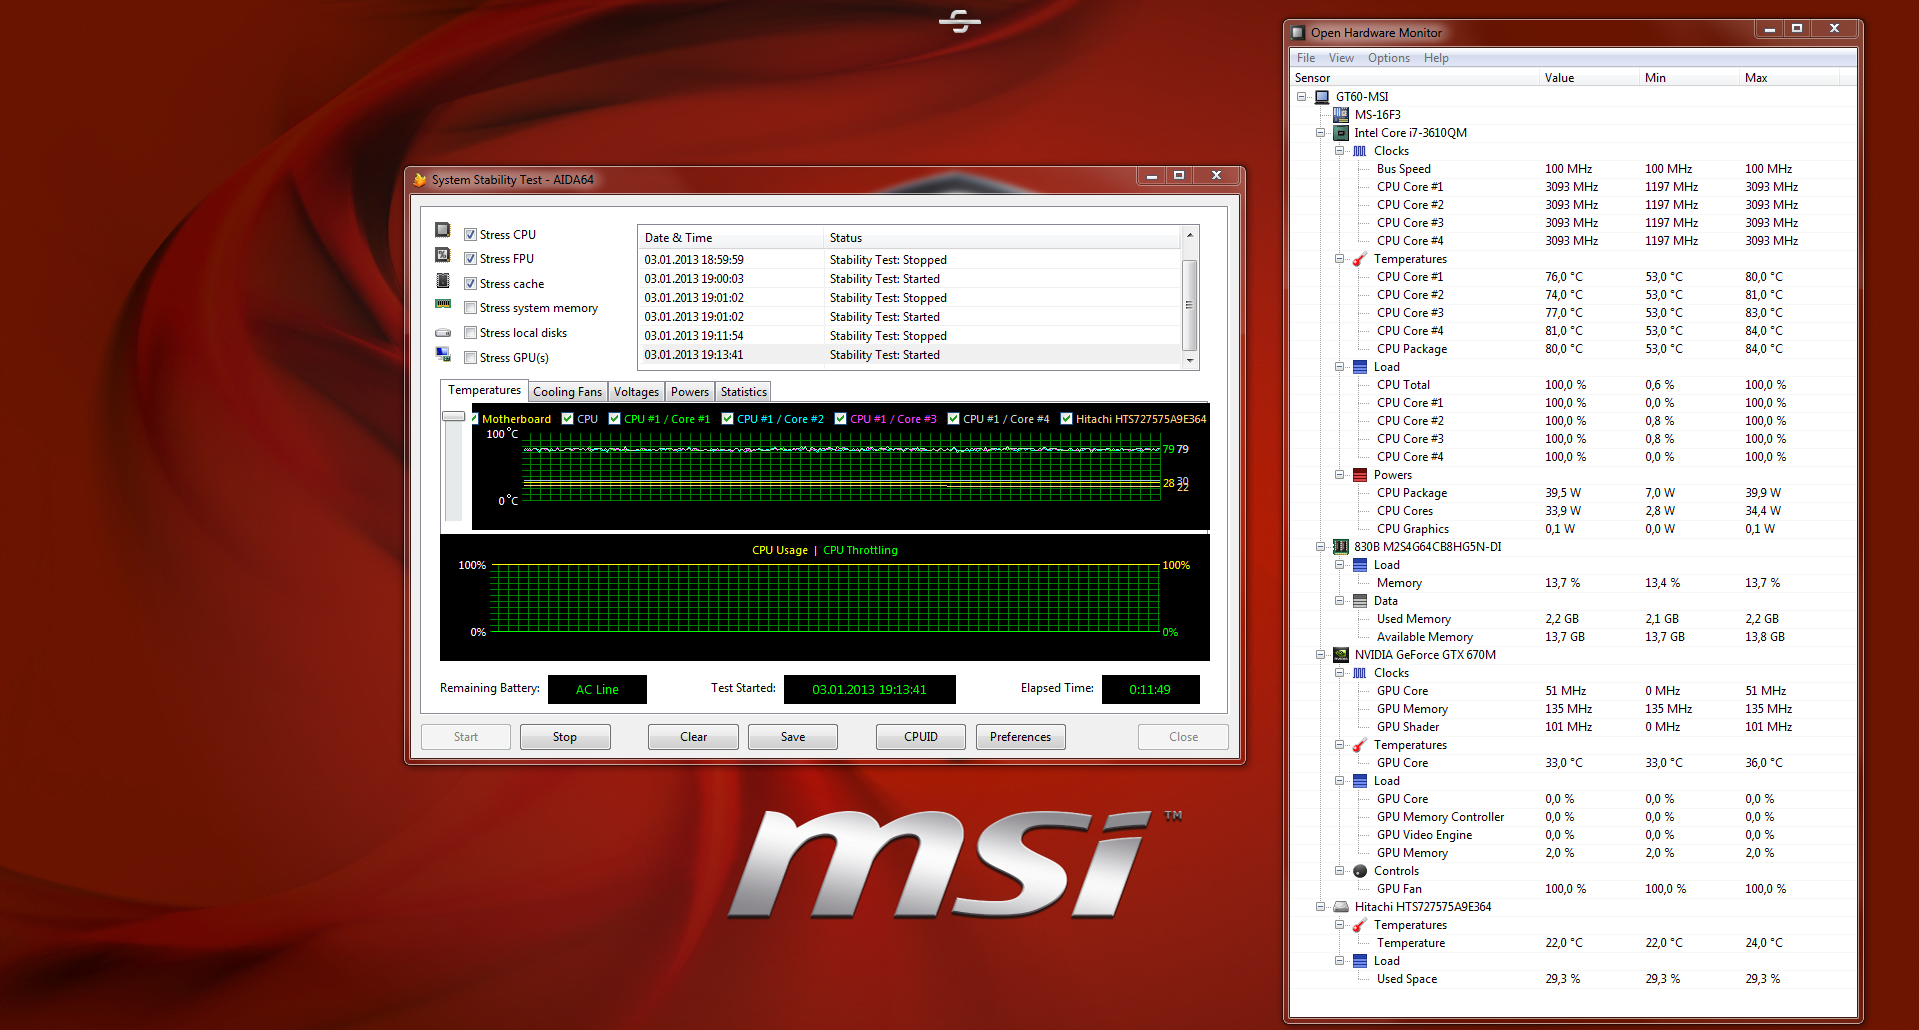The width and height of the screenshot is (1919, 1030).
Task: Collapse the 830B M2S4G64CB8HG5N-DI node
Action: tap(1321, 547)
